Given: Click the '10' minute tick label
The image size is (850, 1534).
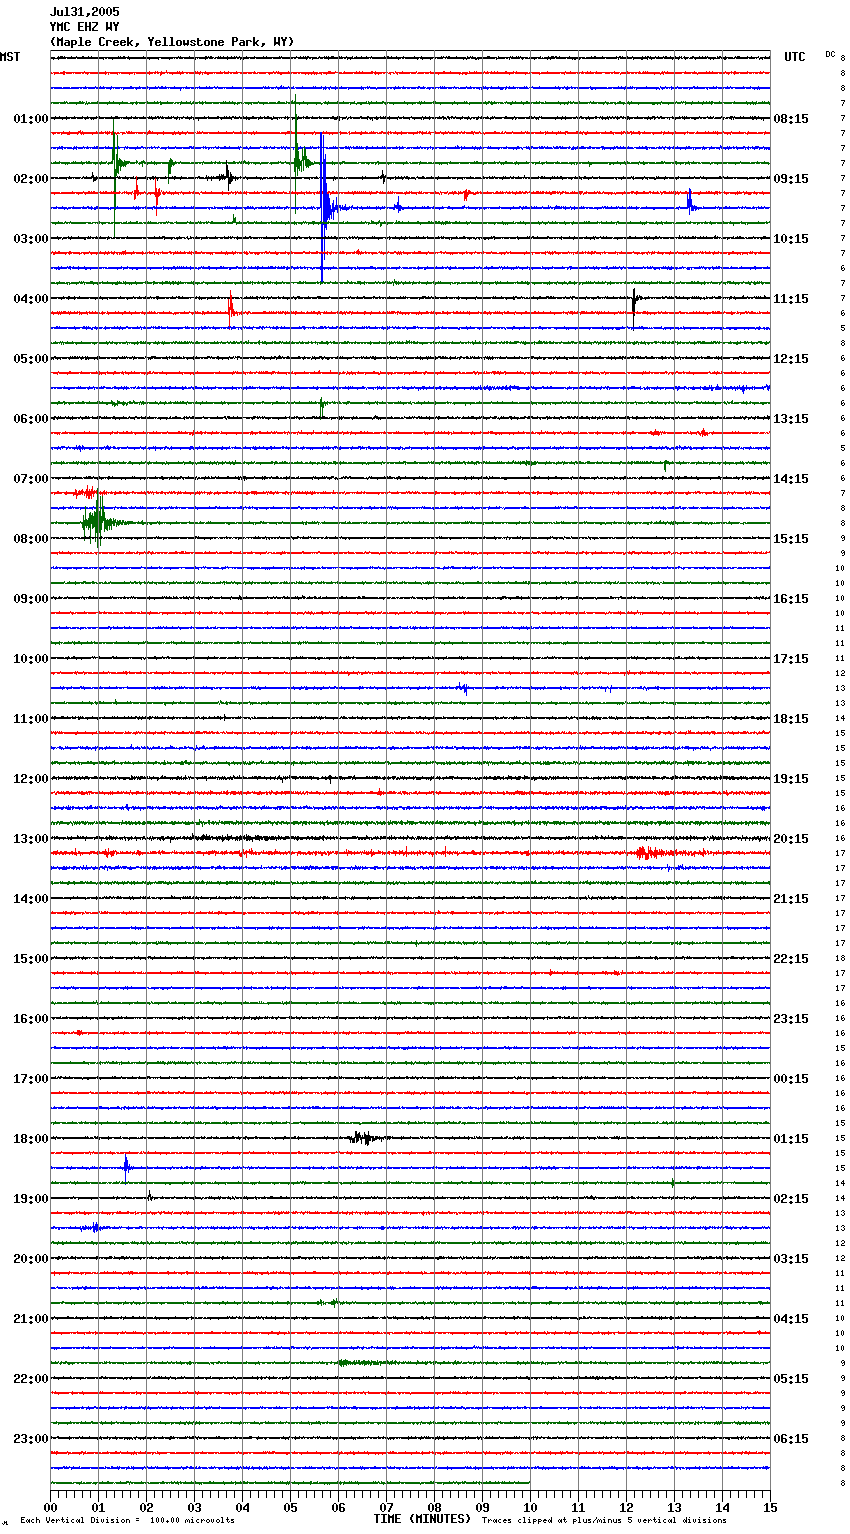Looking at the screenshot, I should click(x=530, y=1507).
